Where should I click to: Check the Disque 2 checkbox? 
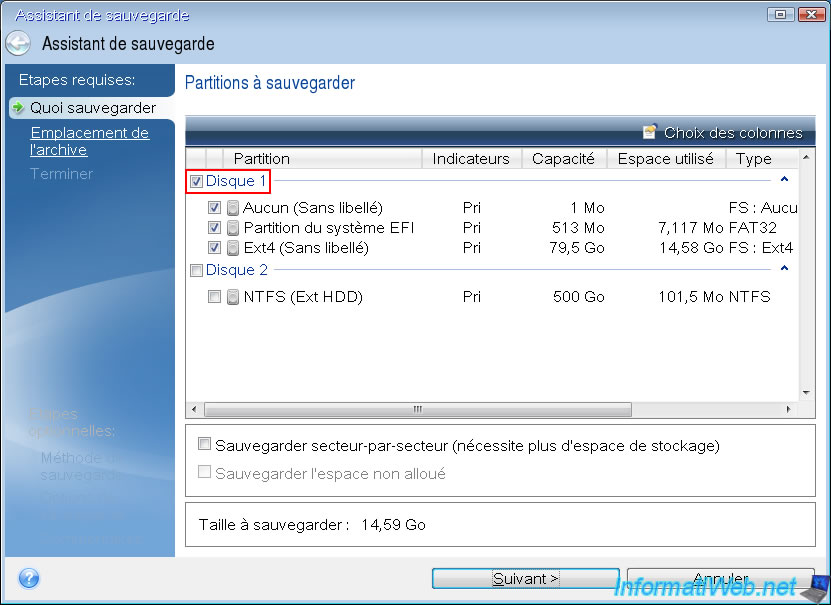coord(196,270)
